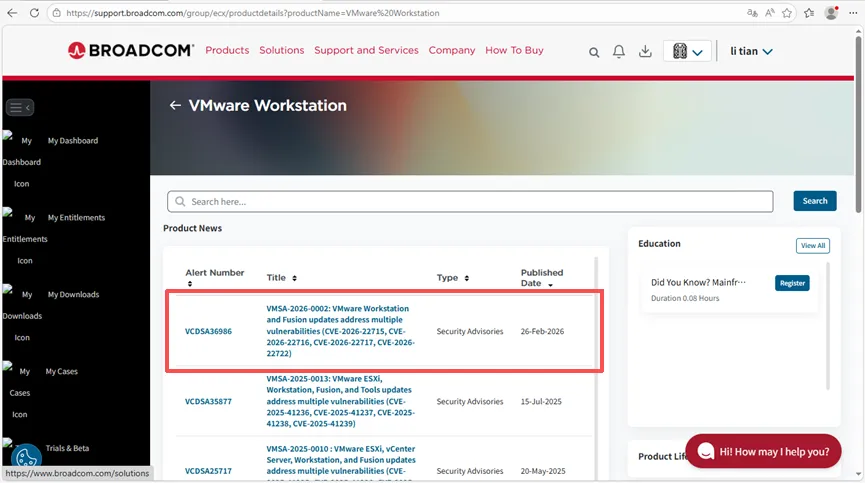The width and height of the screenshot is (865, 483).
Task: Click the browser back arrow
Action: 12,13
